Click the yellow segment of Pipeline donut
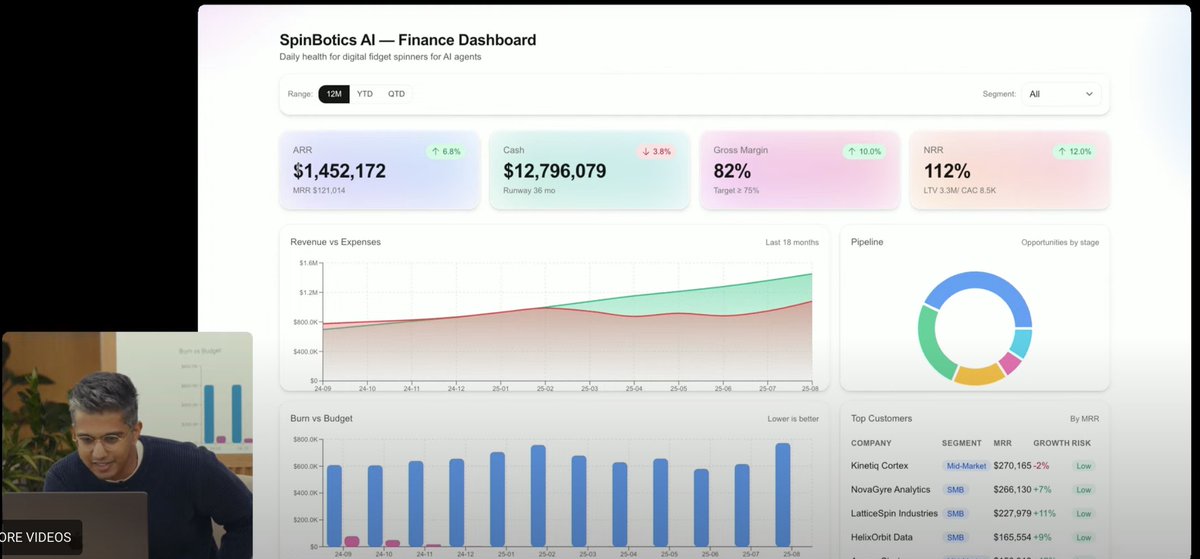Image resolution: width=1200 pixels, height=559 pixels. [979, 375]
